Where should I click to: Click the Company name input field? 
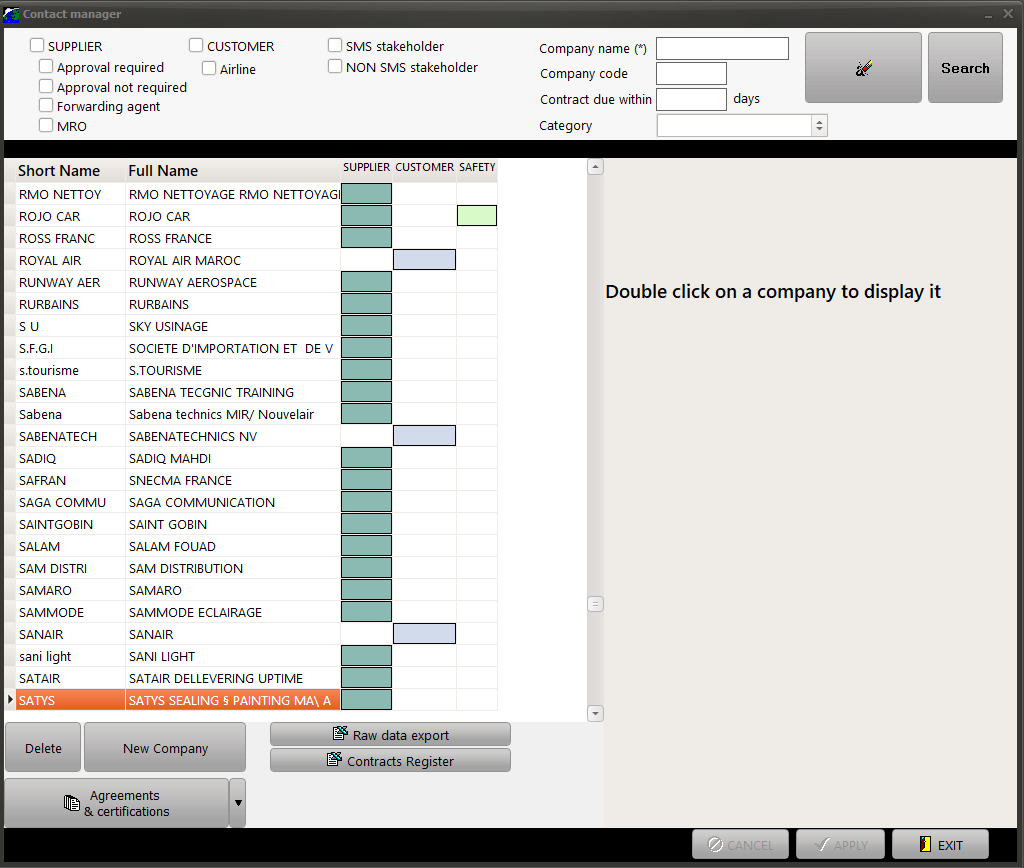click(x=722, y=48)
